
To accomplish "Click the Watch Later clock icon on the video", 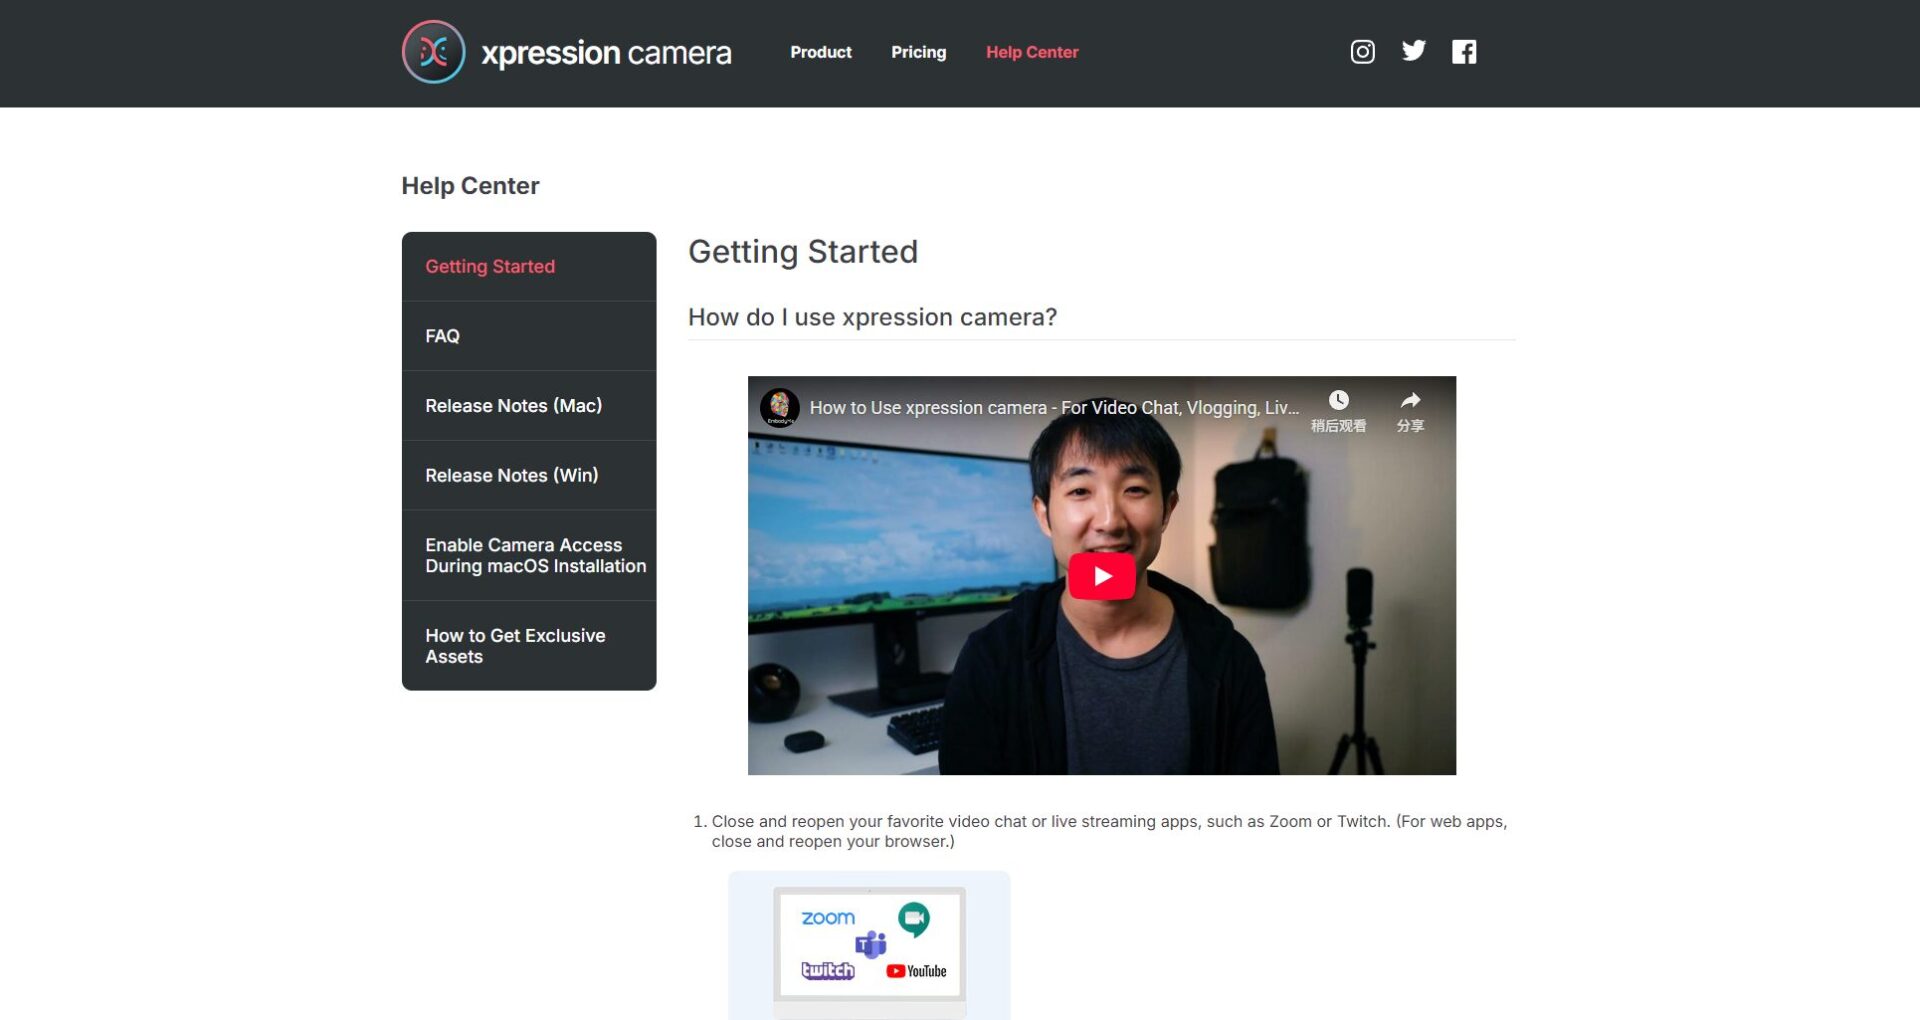I will click(x=1338, y=400).
